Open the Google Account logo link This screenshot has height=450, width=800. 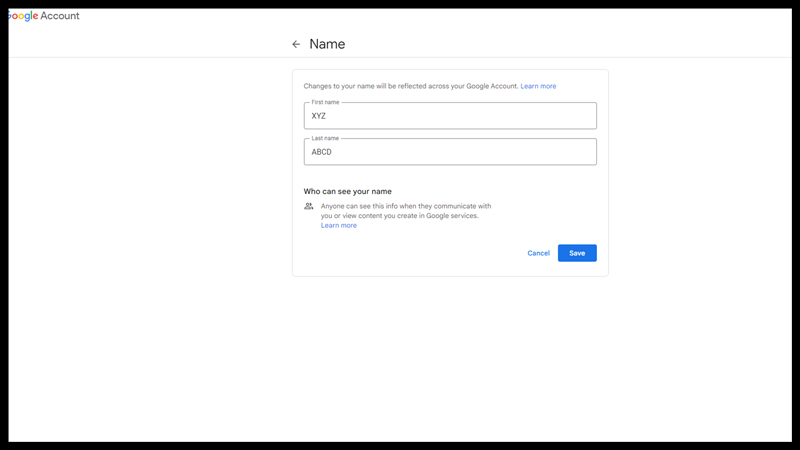point(44,16)
